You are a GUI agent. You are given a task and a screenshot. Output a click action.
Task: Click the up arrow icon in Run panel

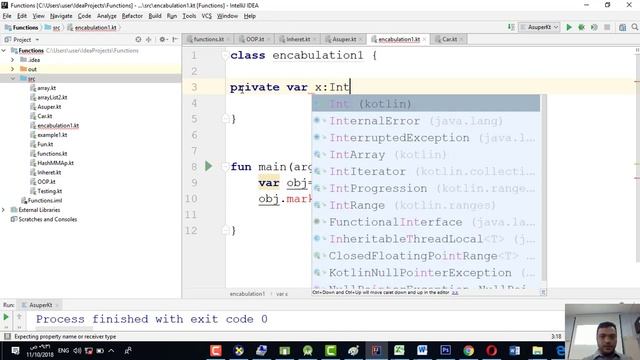[19, 317]
